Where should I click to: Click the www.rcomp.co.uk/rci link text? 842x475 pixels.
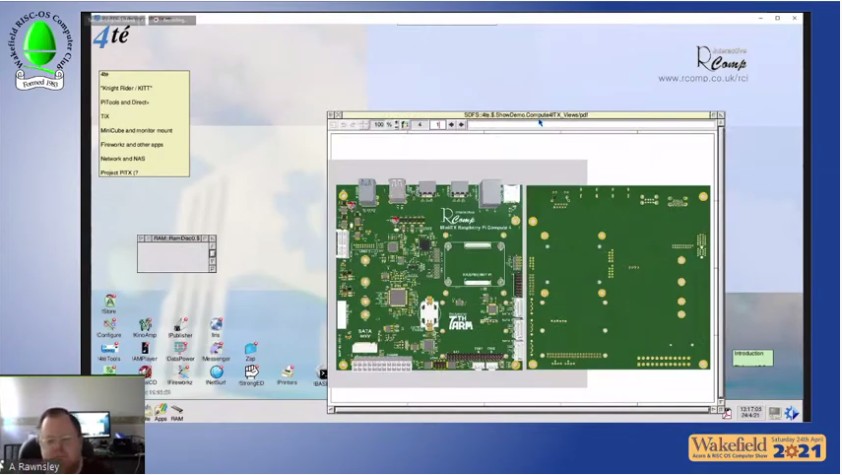tap(703, 78)
